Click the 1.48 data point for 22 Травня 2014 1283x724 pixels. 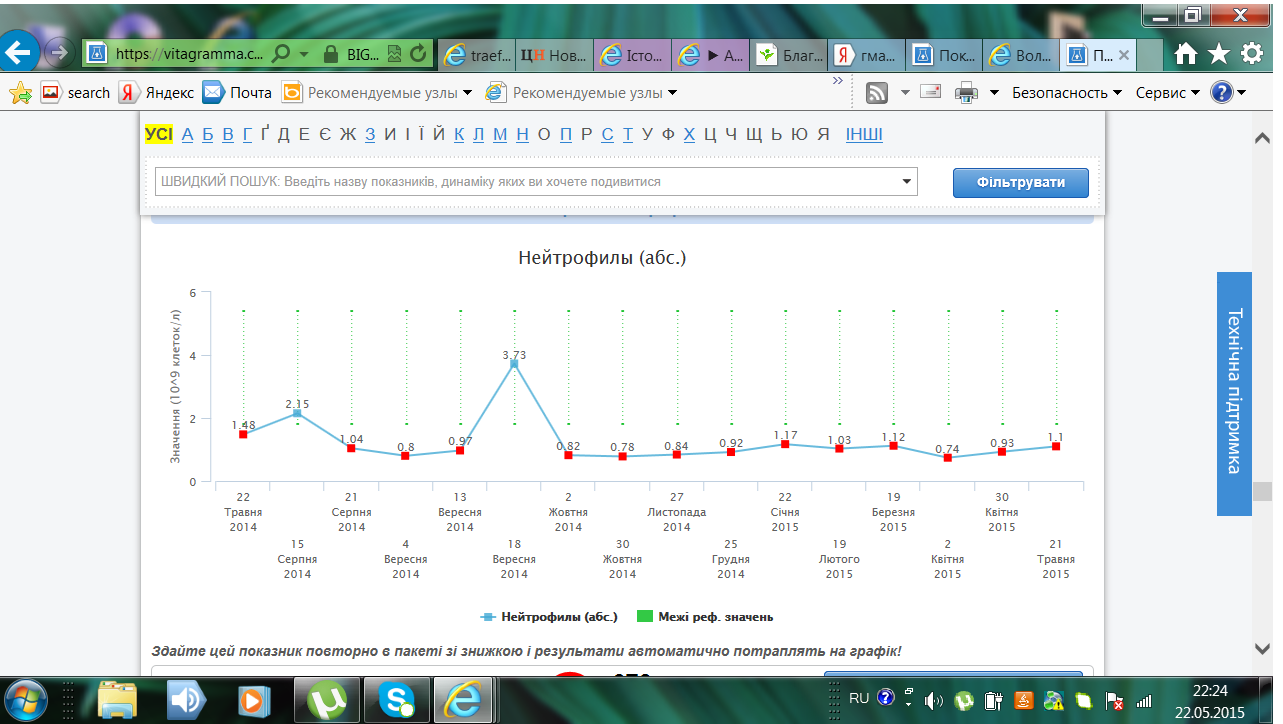[x=243, y=434]
